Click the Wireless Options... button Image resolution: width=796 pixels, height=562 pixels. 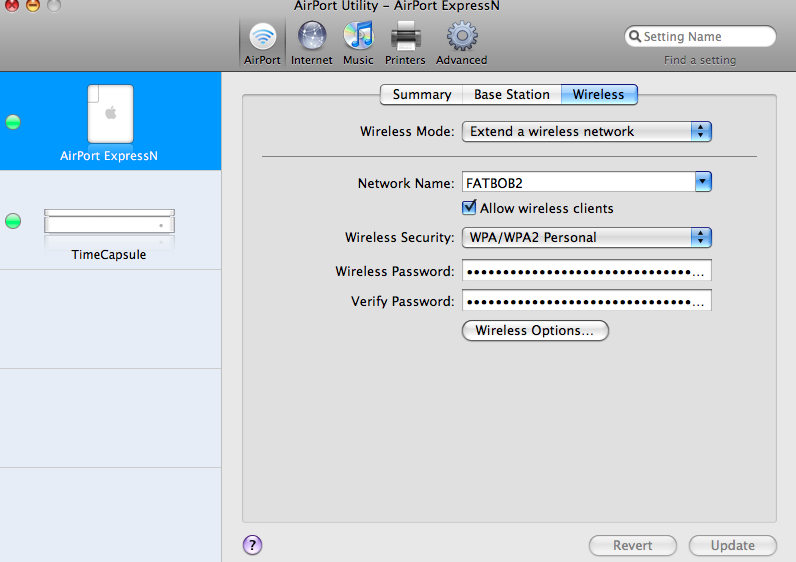(x=535, y=330)
